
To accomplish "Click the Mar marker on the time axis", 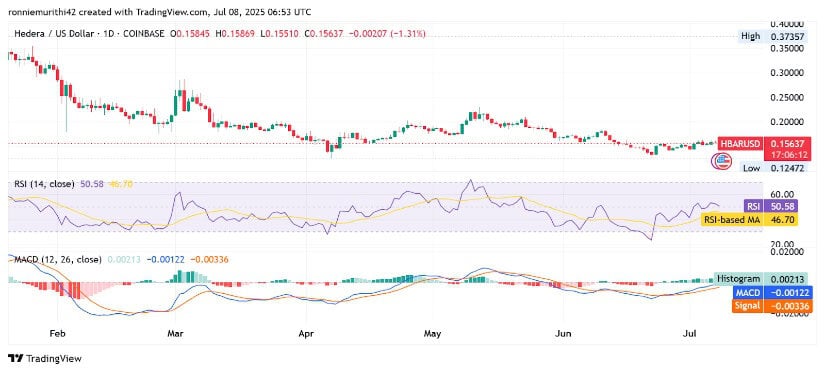I will coord(175,334).
